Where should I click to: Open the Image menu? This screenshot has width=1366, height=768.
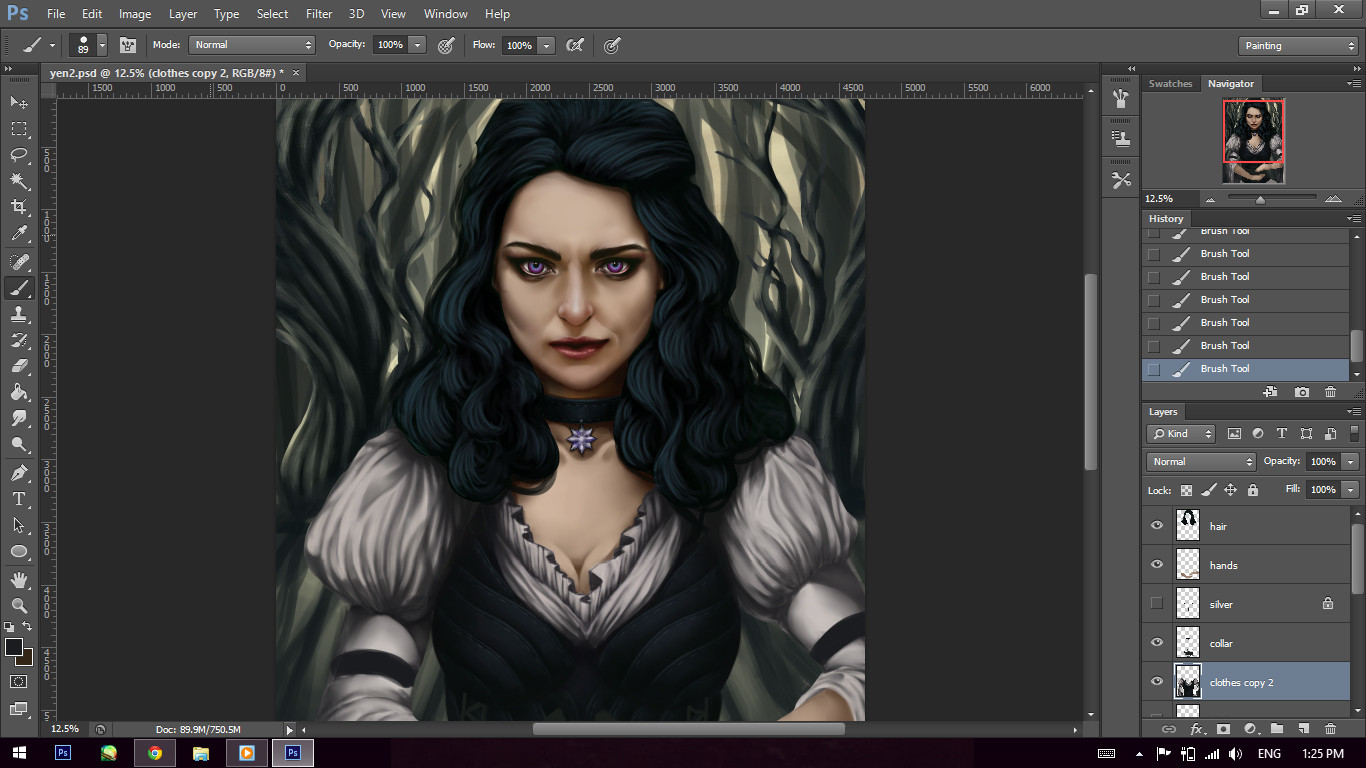135,14
